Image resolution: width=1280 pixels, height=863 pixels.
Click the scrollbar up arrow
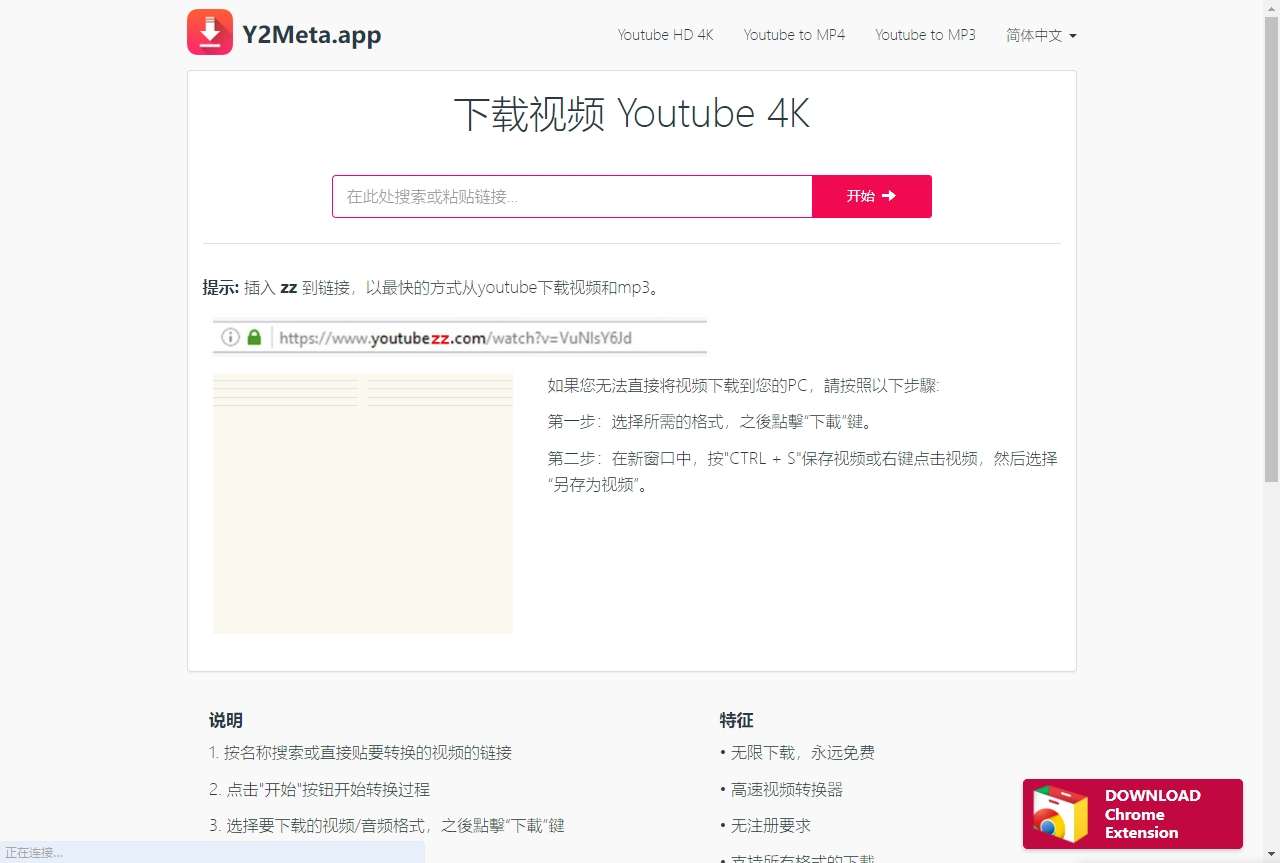pos(1272,7)
